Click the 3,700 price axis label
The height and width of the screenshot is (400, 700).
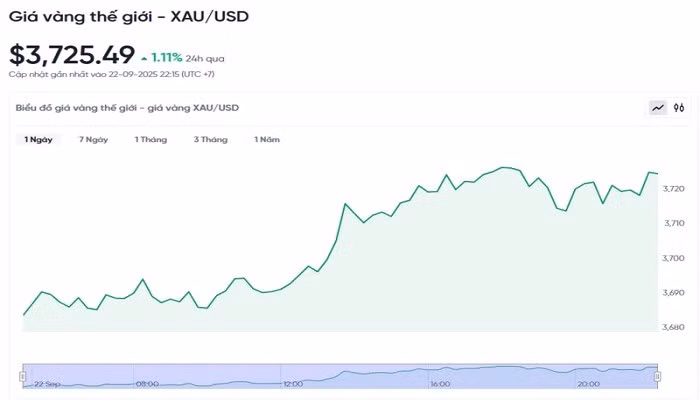674,258
